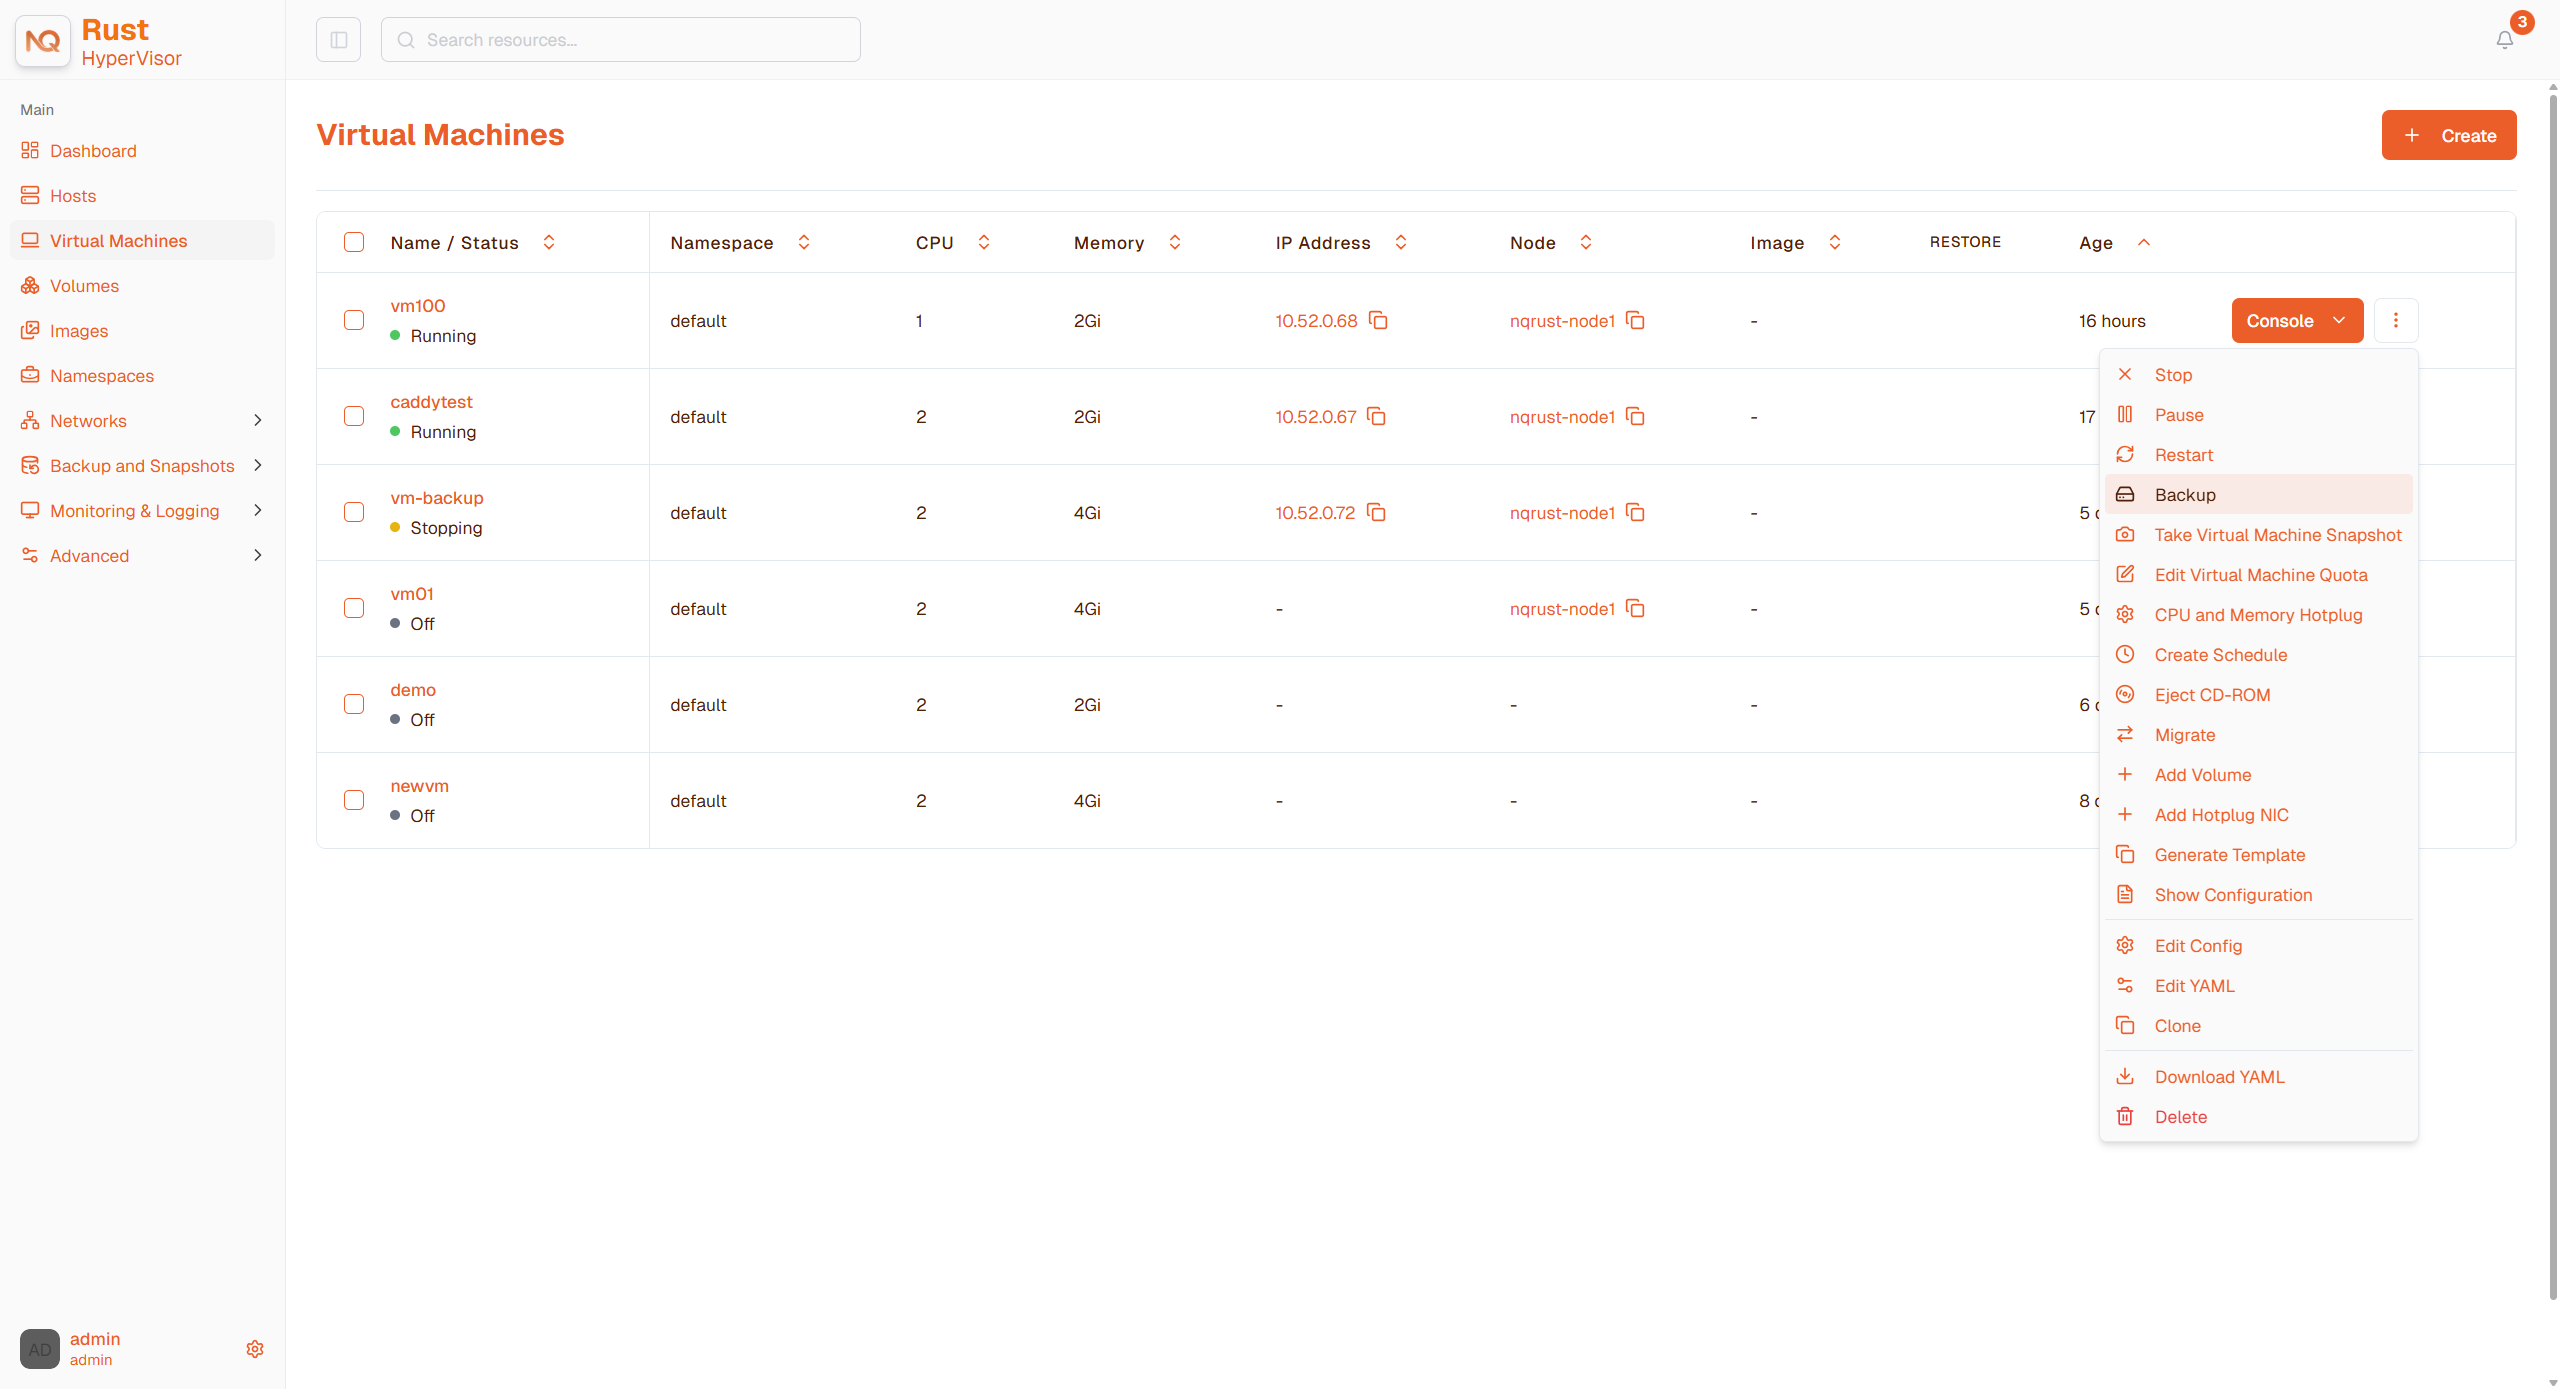Copy node name in vm01 row
The height and width of the screenshot is (1389, 2560).
[1635, 609]
